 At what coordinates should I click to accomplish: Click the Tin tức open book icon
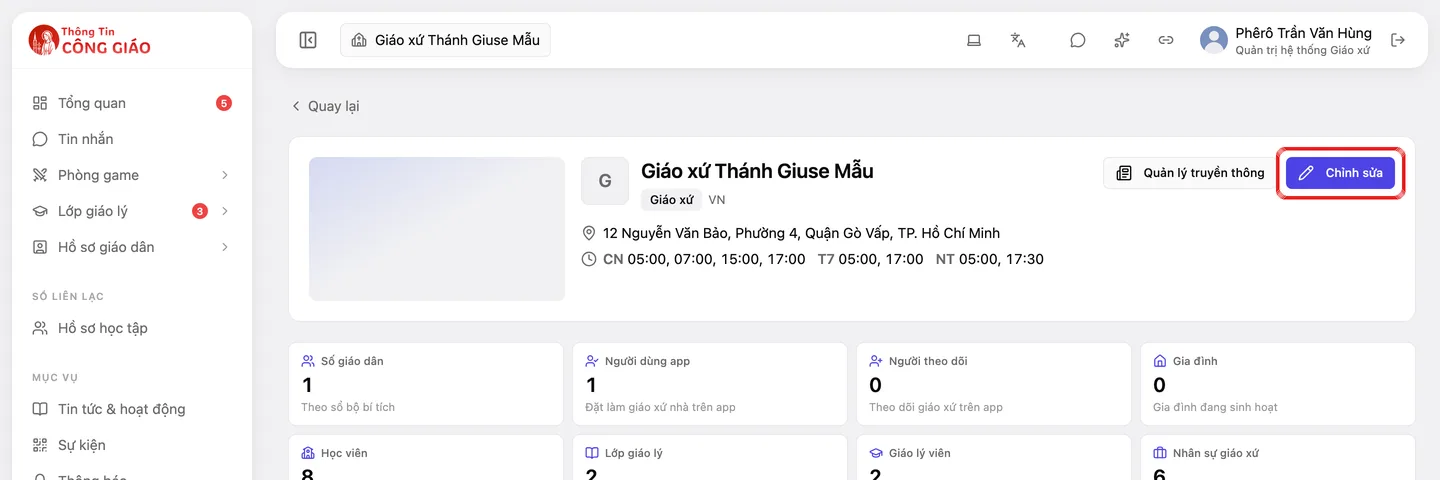(40, 409)
